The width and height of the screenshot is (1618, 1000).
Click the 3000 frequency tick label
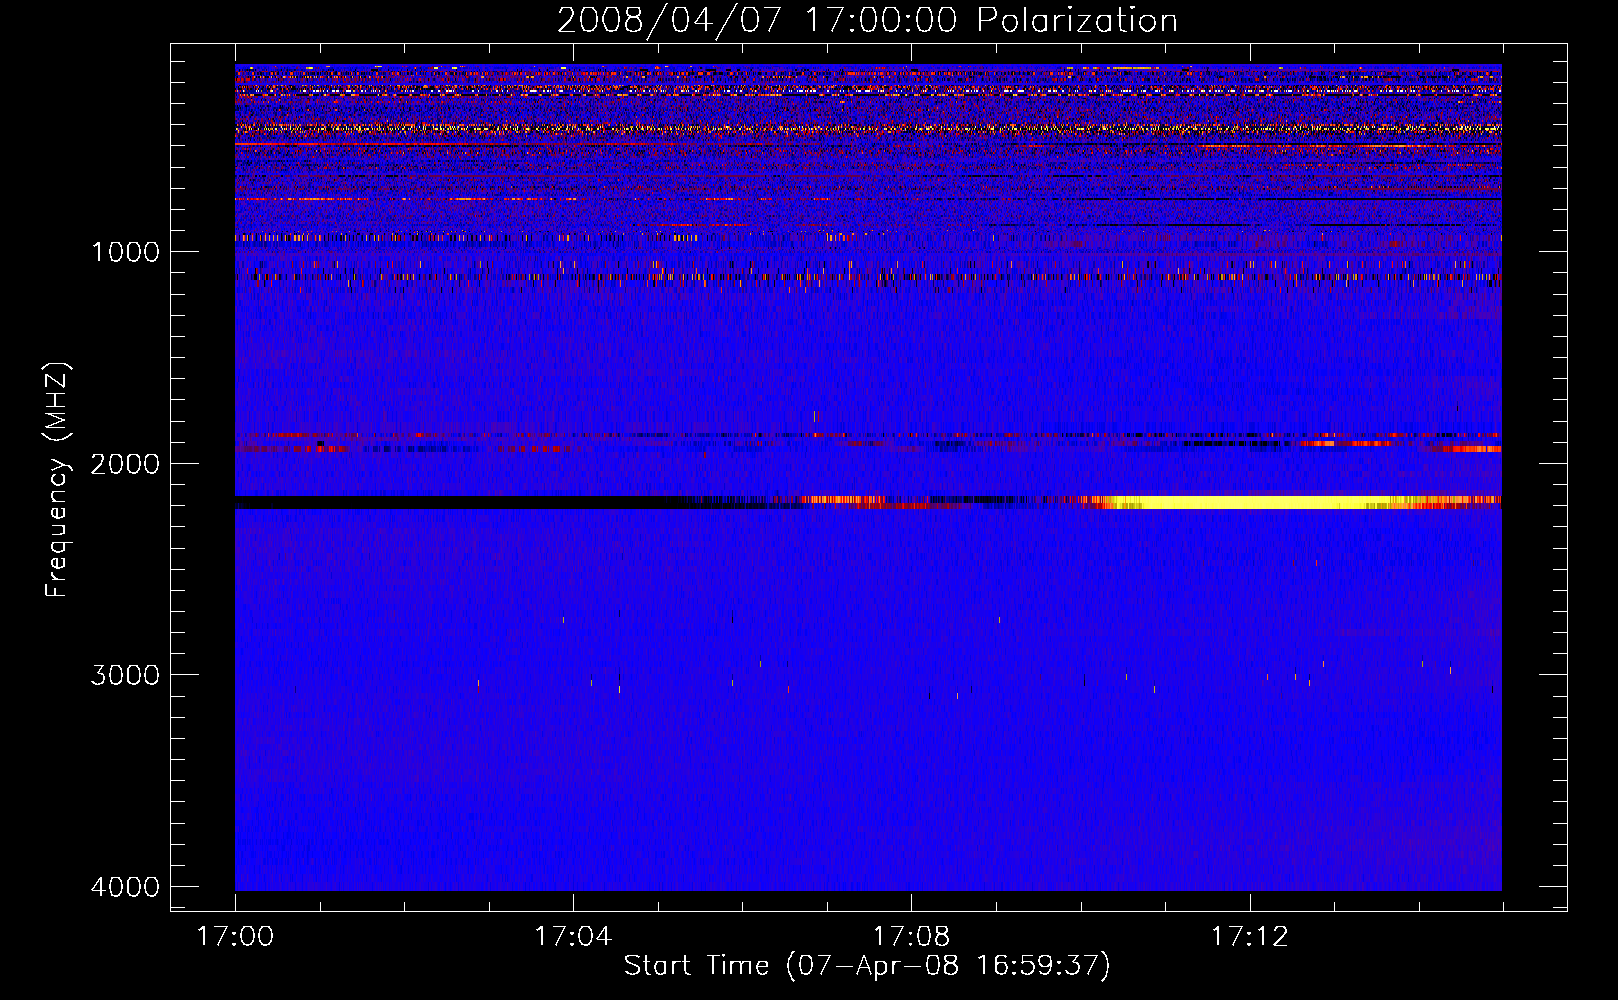click(125, 675)
